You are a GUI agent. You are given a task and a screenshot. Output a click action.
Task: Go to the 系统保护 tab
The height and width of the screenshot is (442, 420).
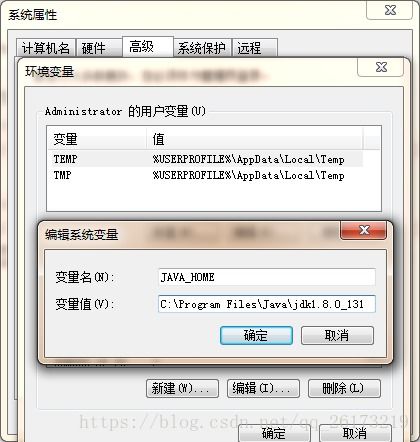202,48
